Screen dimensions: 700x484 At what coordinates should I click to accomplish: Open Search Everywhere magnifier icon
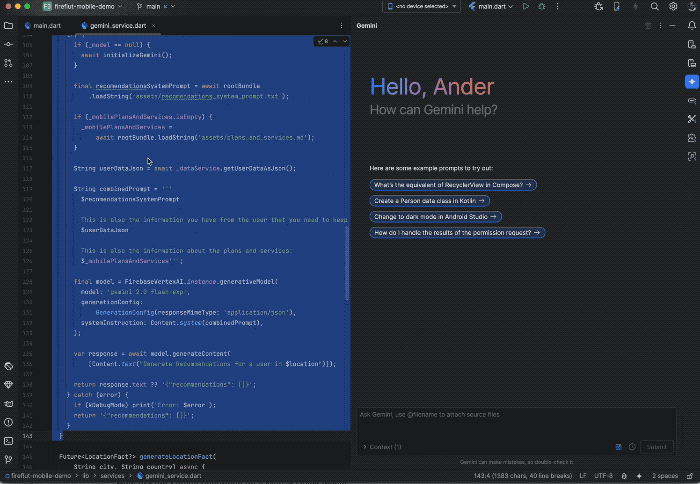(654, 7)
